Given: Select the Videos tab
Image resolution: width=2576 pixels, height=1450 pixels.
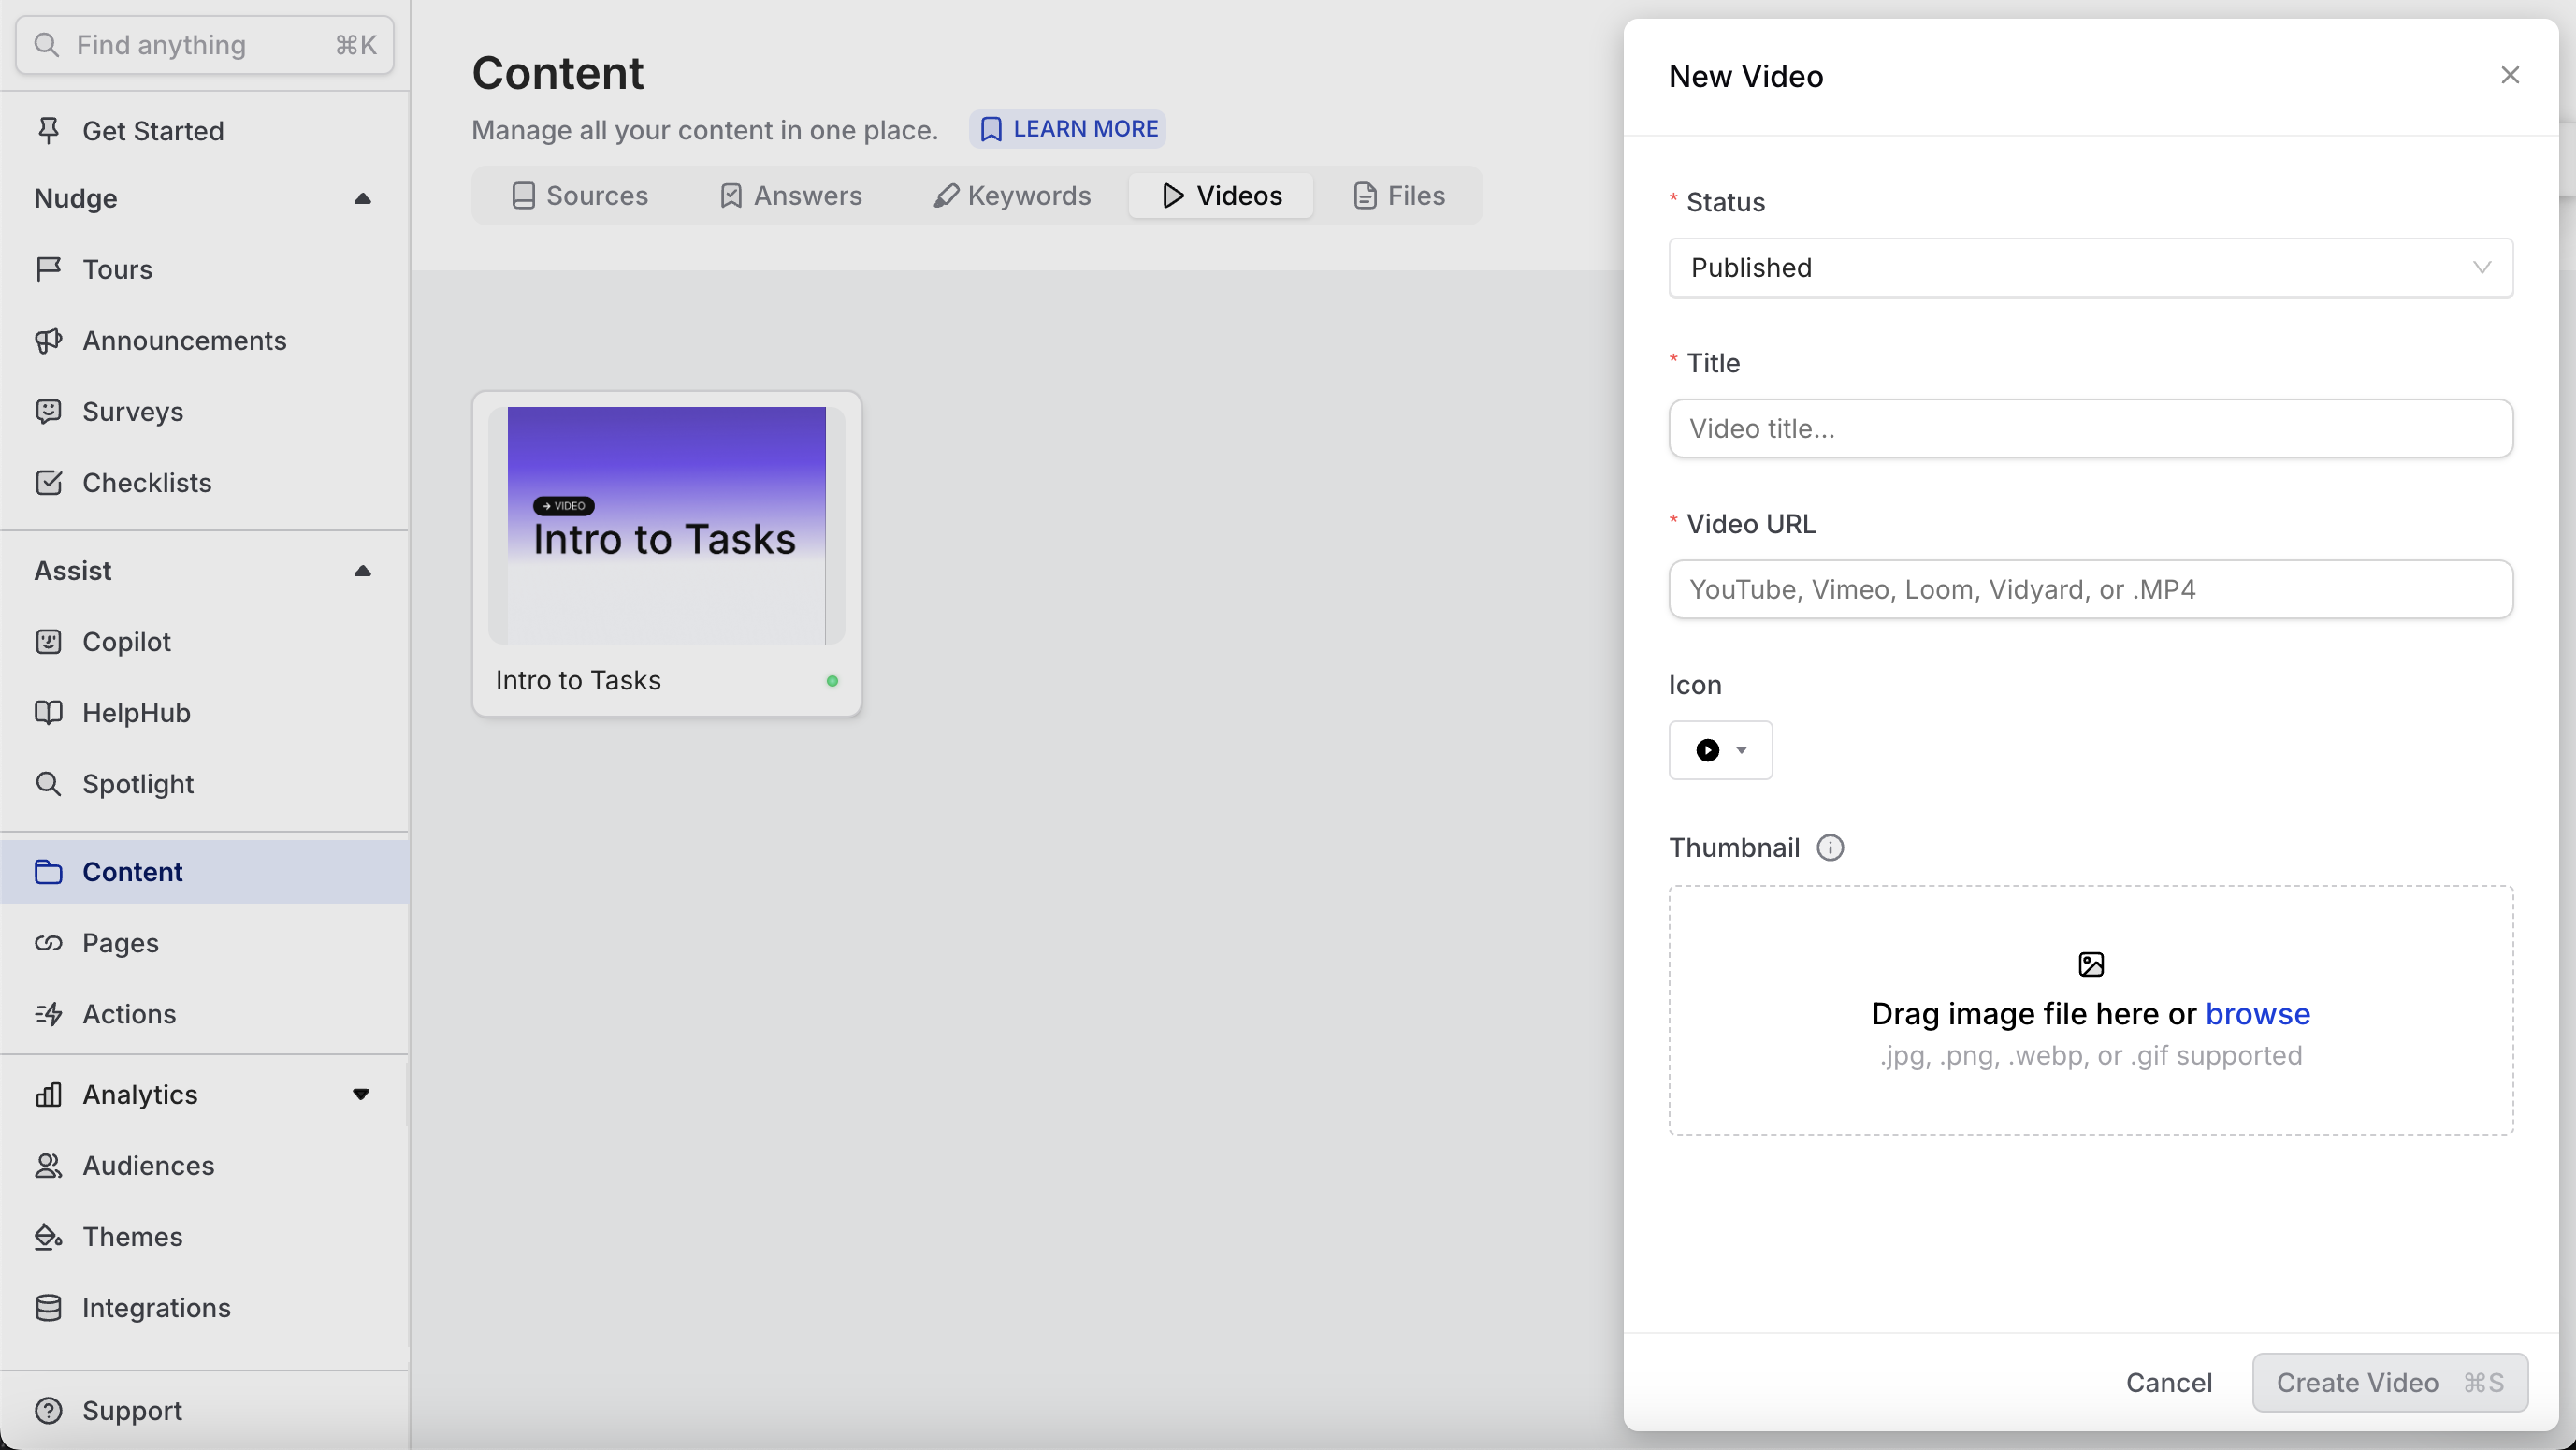Looking at the screenshot, I should 1221,195.
